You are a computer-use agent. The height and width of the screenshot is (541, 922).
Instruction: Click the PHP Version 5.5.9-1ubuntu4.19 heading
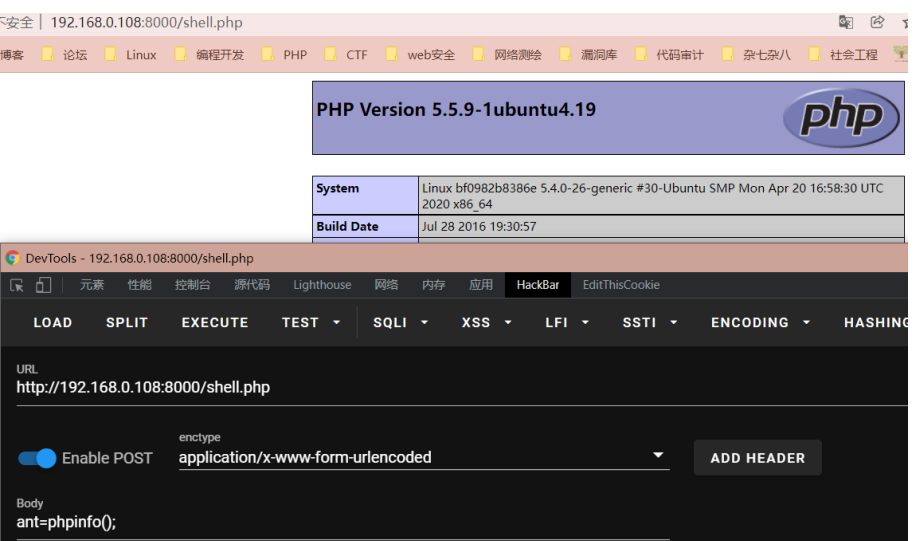[456, 109]
